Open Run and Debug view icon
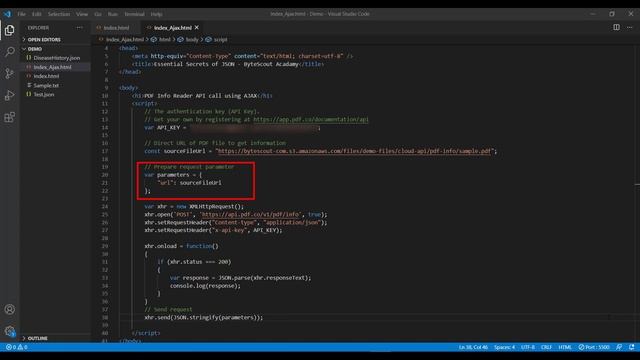The width and height of the screenshot is (640, 360). [x=9, y=96]
